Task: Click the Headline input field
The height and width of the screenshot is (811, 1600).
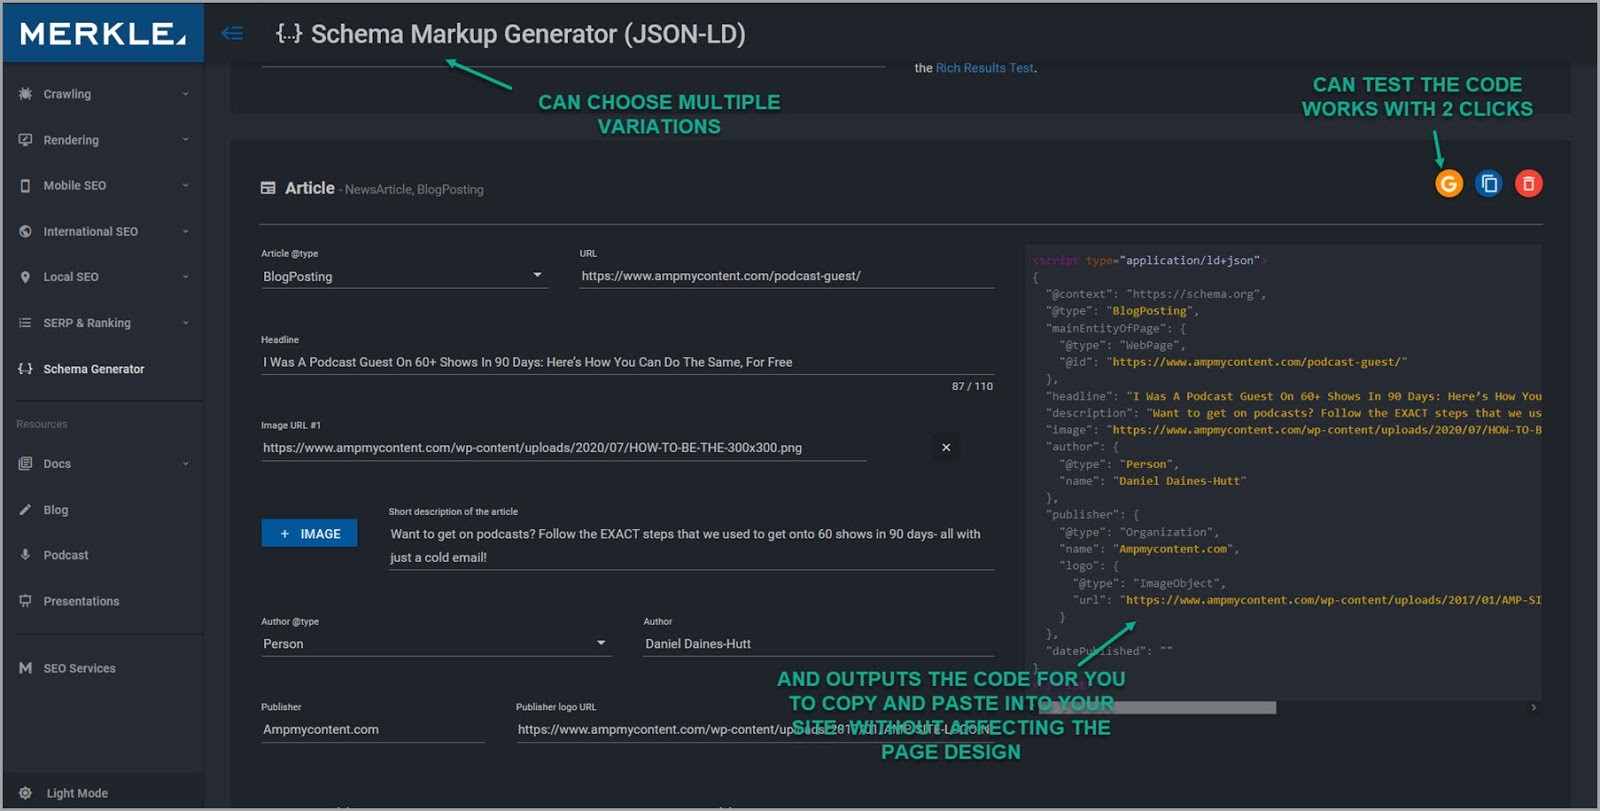Action: click(626, 362)
